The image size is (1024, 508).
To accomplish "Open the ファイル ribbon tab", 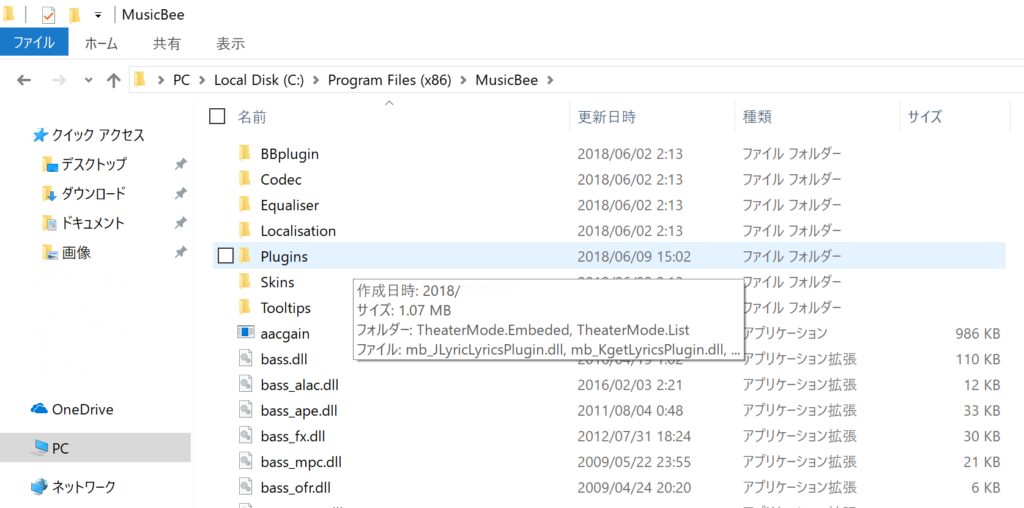I will tap(34, 44).
